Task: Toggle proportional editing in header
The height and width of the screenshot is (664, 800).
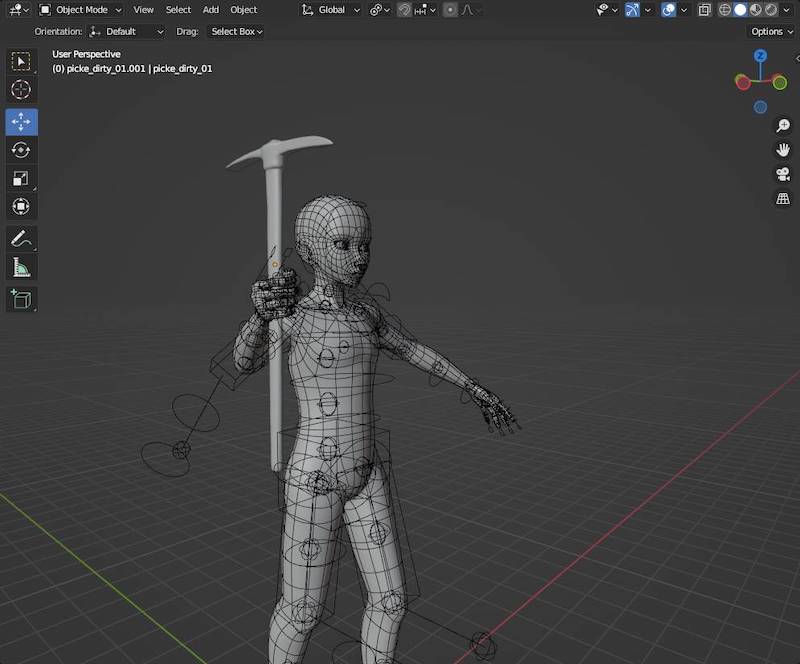Action: click(451, 10)
